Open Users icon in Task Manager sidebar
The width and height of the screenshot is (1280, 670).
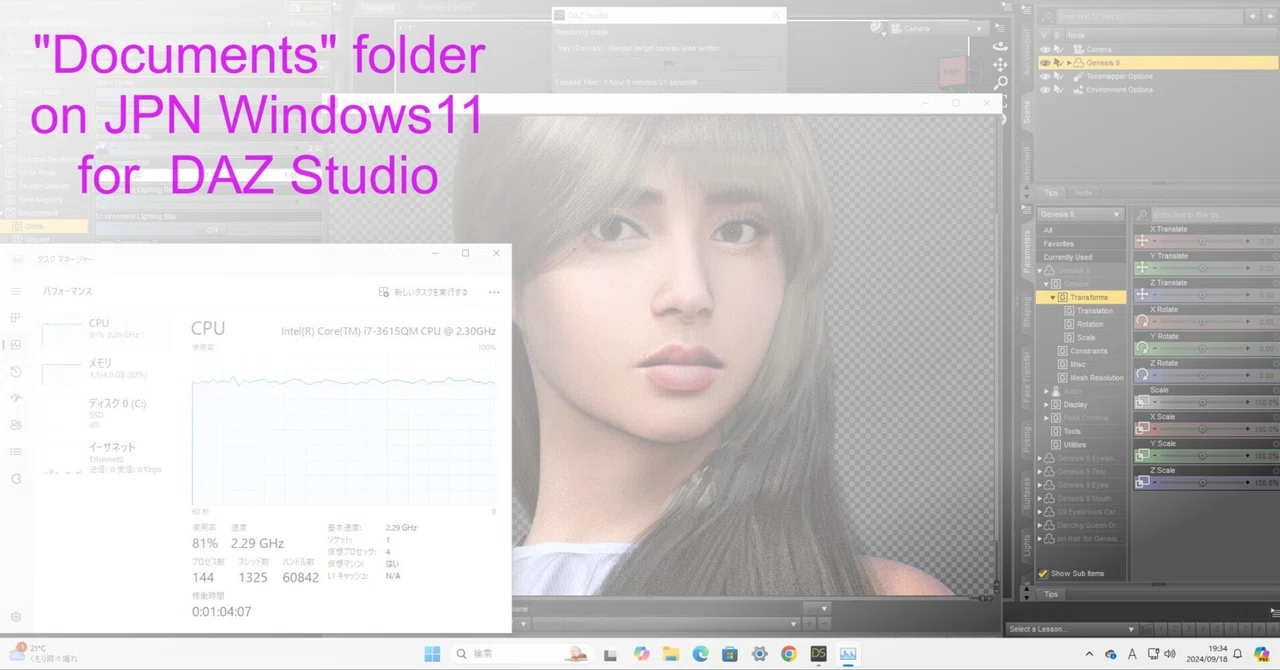(x=16, y=425)
